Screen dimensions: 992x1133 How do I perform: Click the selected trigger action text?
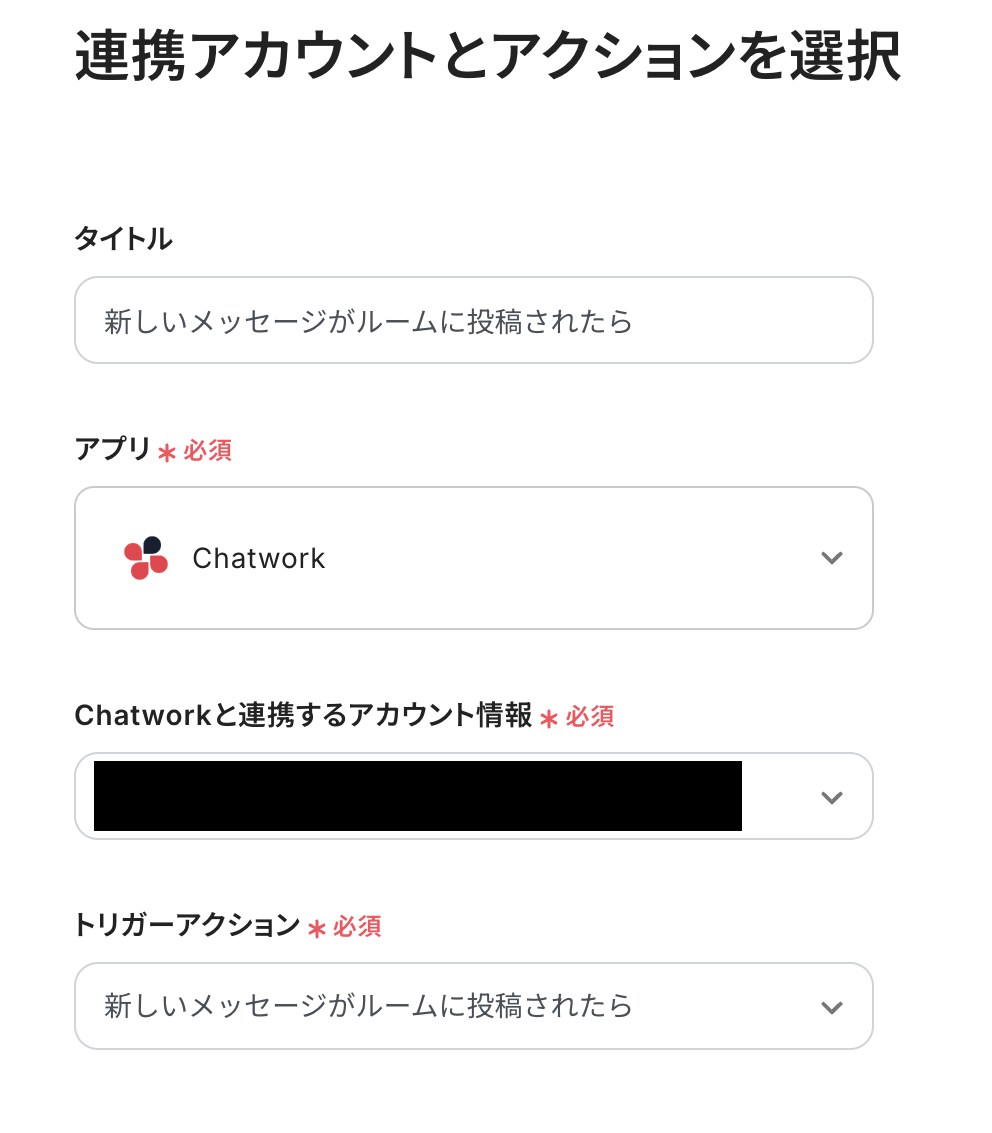[x=368, y=1006]
